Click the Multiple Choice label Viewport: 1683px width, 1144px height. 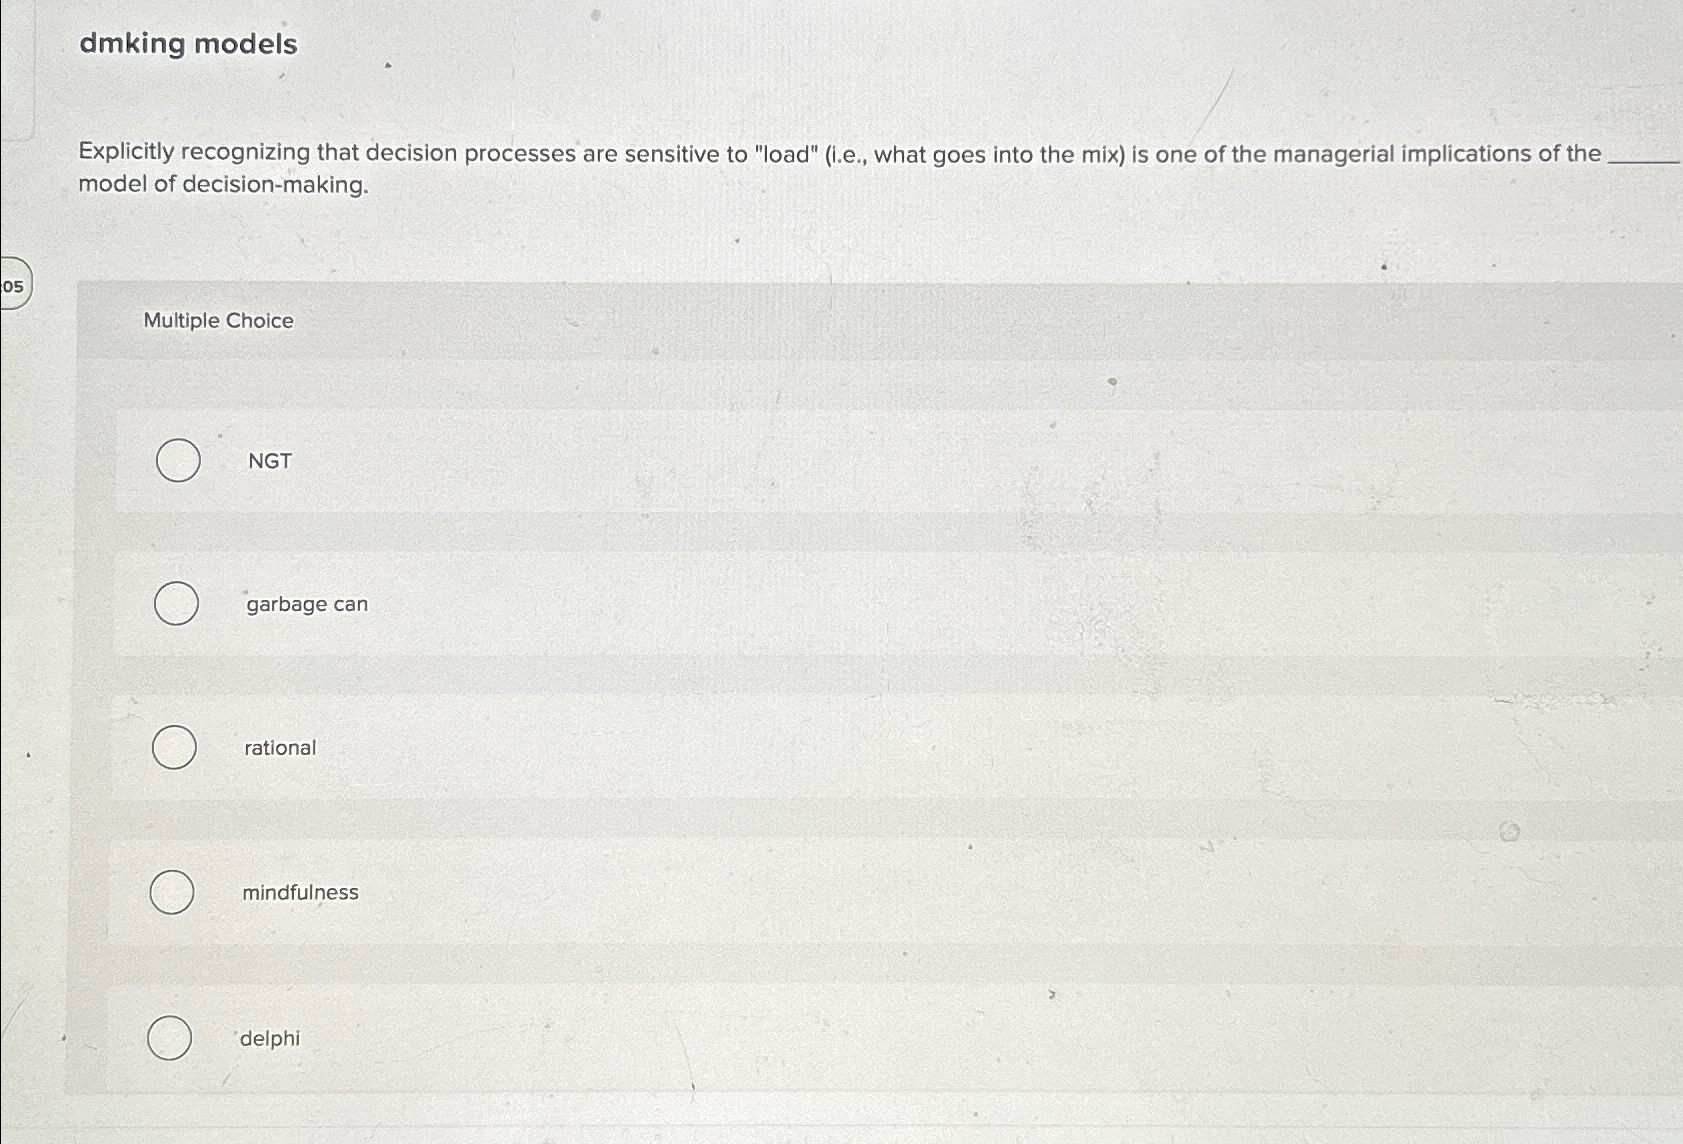pyautogui.click(x=218, y=320)
